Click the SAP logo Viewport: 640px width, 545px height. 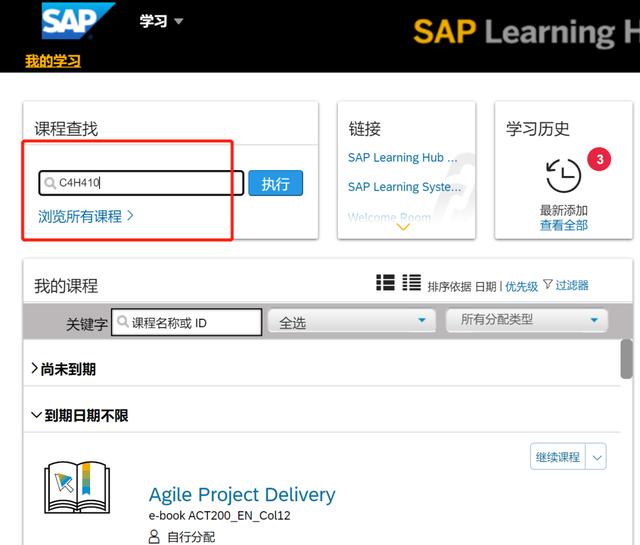pos(78,20)
